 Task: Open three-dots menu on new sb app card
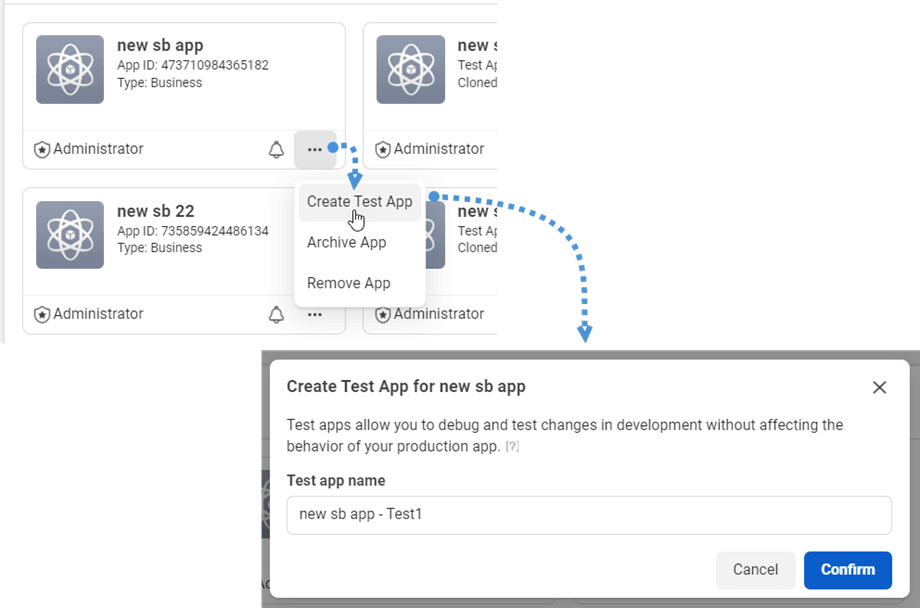315,150
